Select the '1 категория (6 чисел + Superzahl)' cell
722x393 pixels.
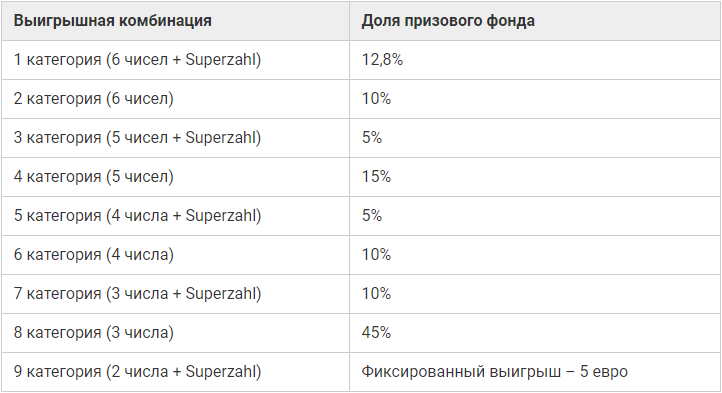click(175, 60)
